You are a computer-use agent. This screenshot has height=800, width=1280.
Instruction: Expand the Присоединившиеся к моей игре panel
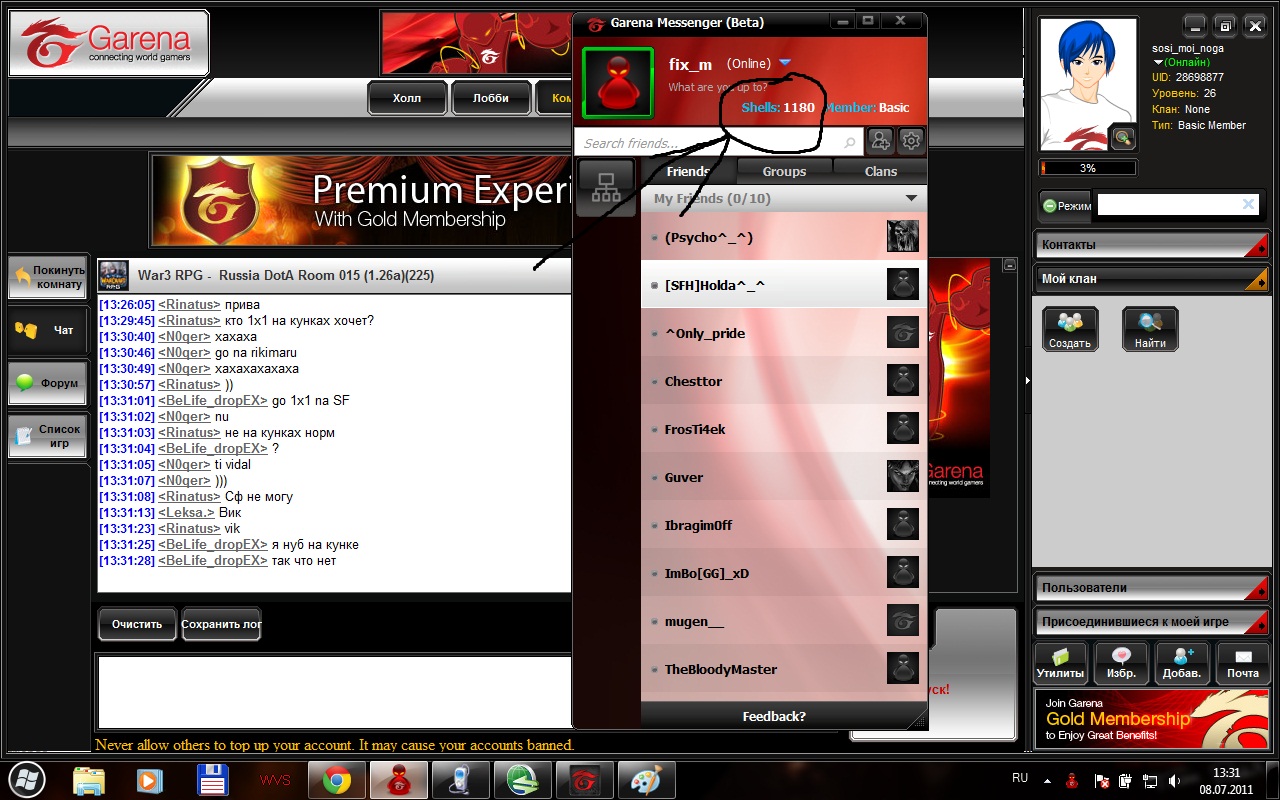1151,622
